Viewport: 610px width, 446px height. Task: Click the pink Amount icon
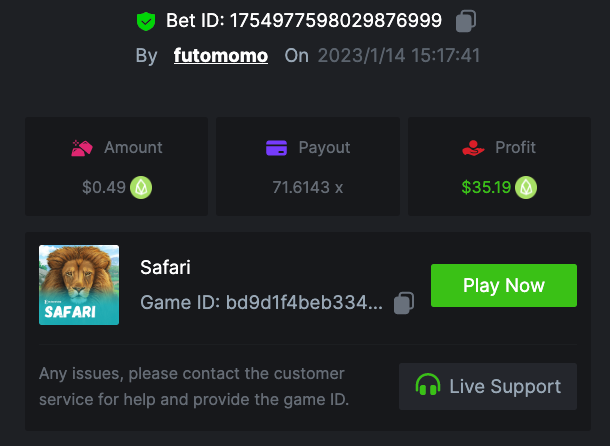(x=82, y=148)
